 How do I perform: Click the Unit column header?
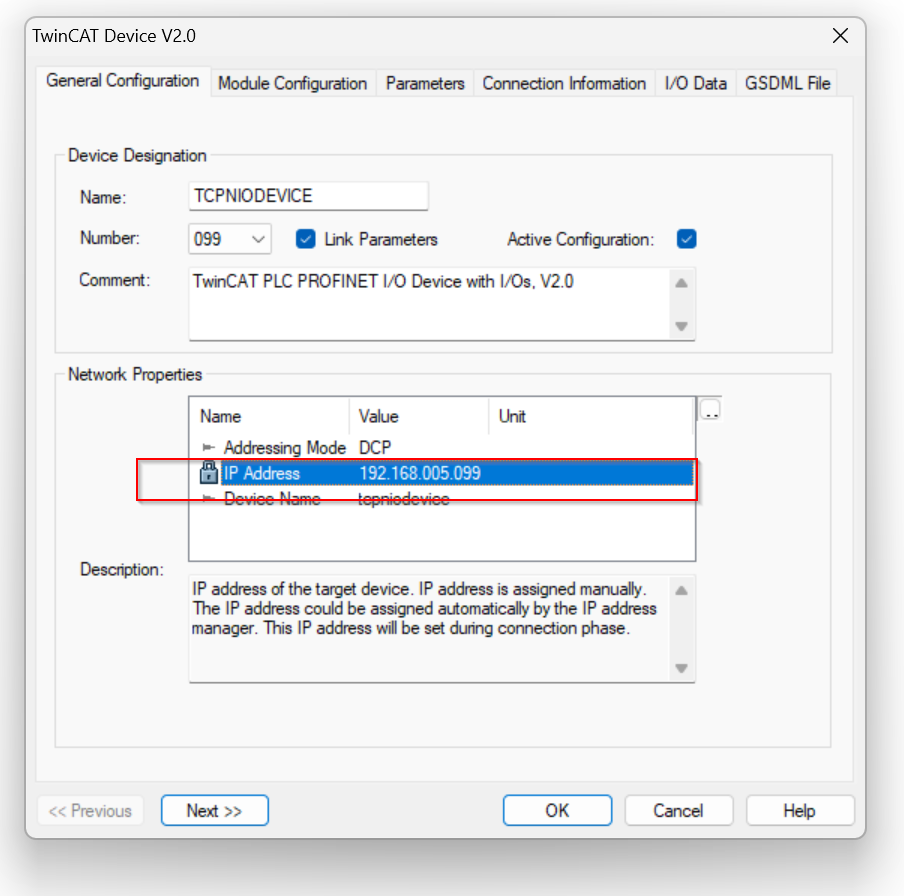591,416
